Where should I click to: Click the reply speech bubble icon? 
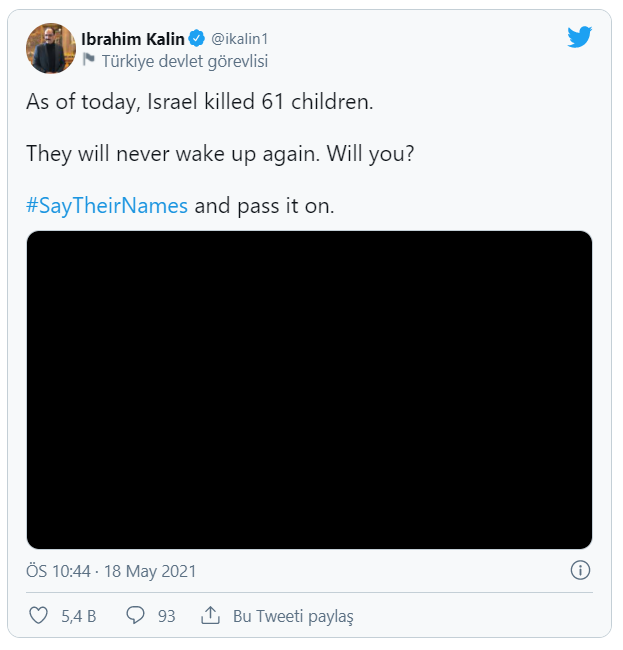tap(136, 616)
